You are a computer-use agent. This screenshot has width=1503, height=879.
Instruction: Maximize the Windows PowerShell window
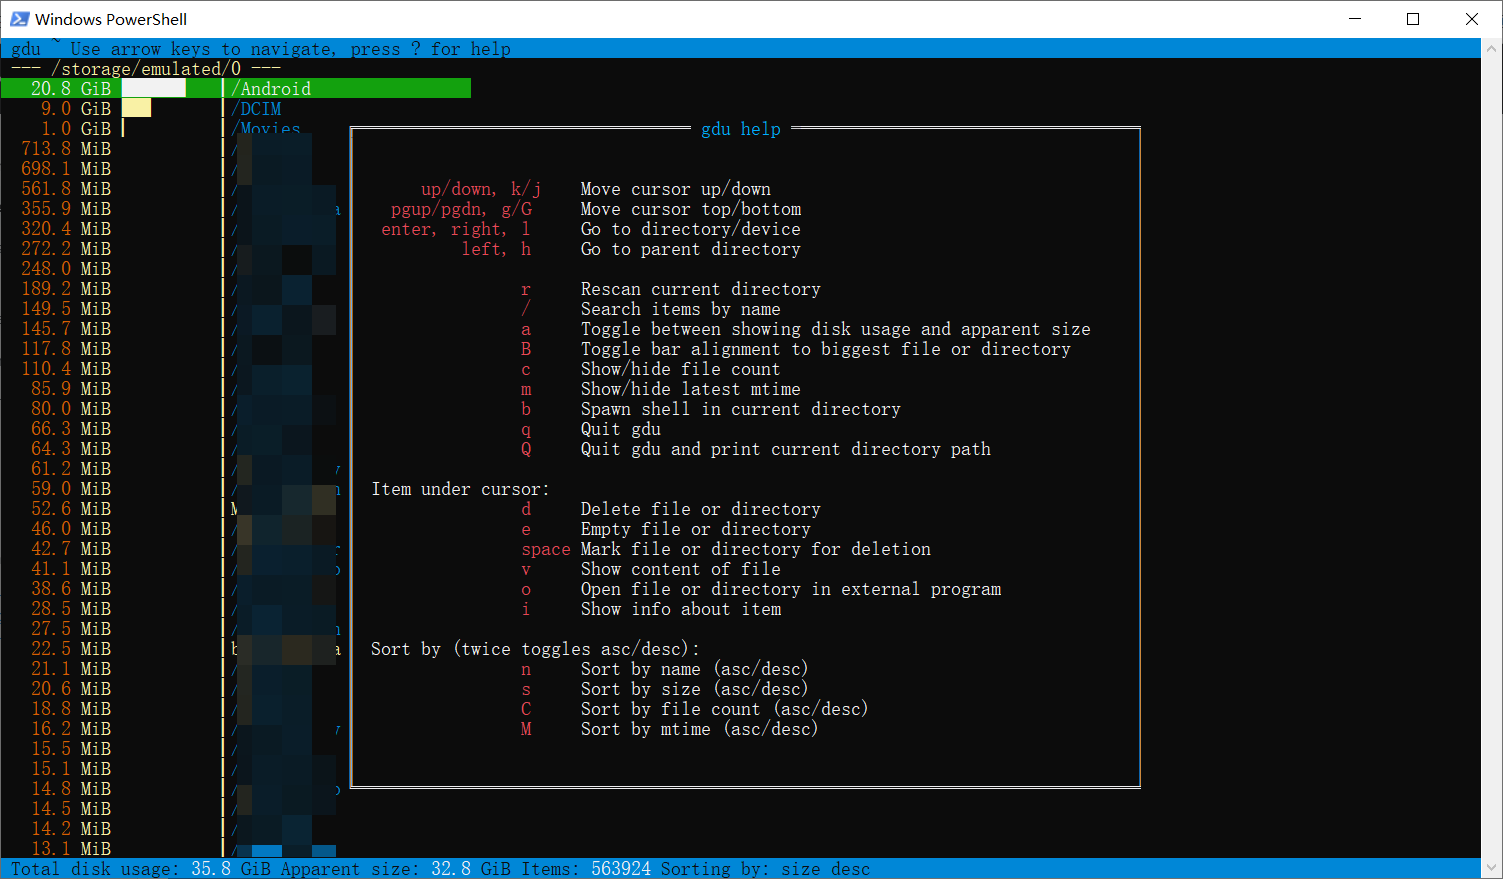1413,19
